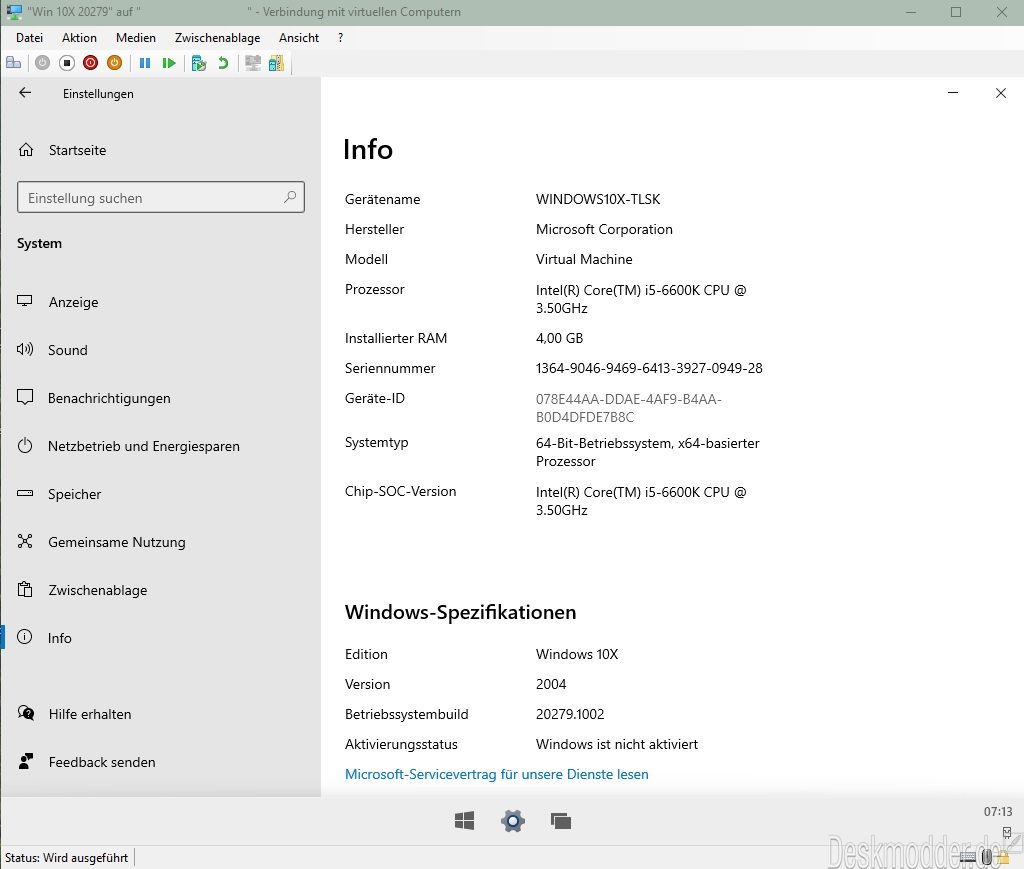Screen dimensions: 1024x869
Task: Click the Windows-Spezifikationen heading
Action: tap(460, 612)
